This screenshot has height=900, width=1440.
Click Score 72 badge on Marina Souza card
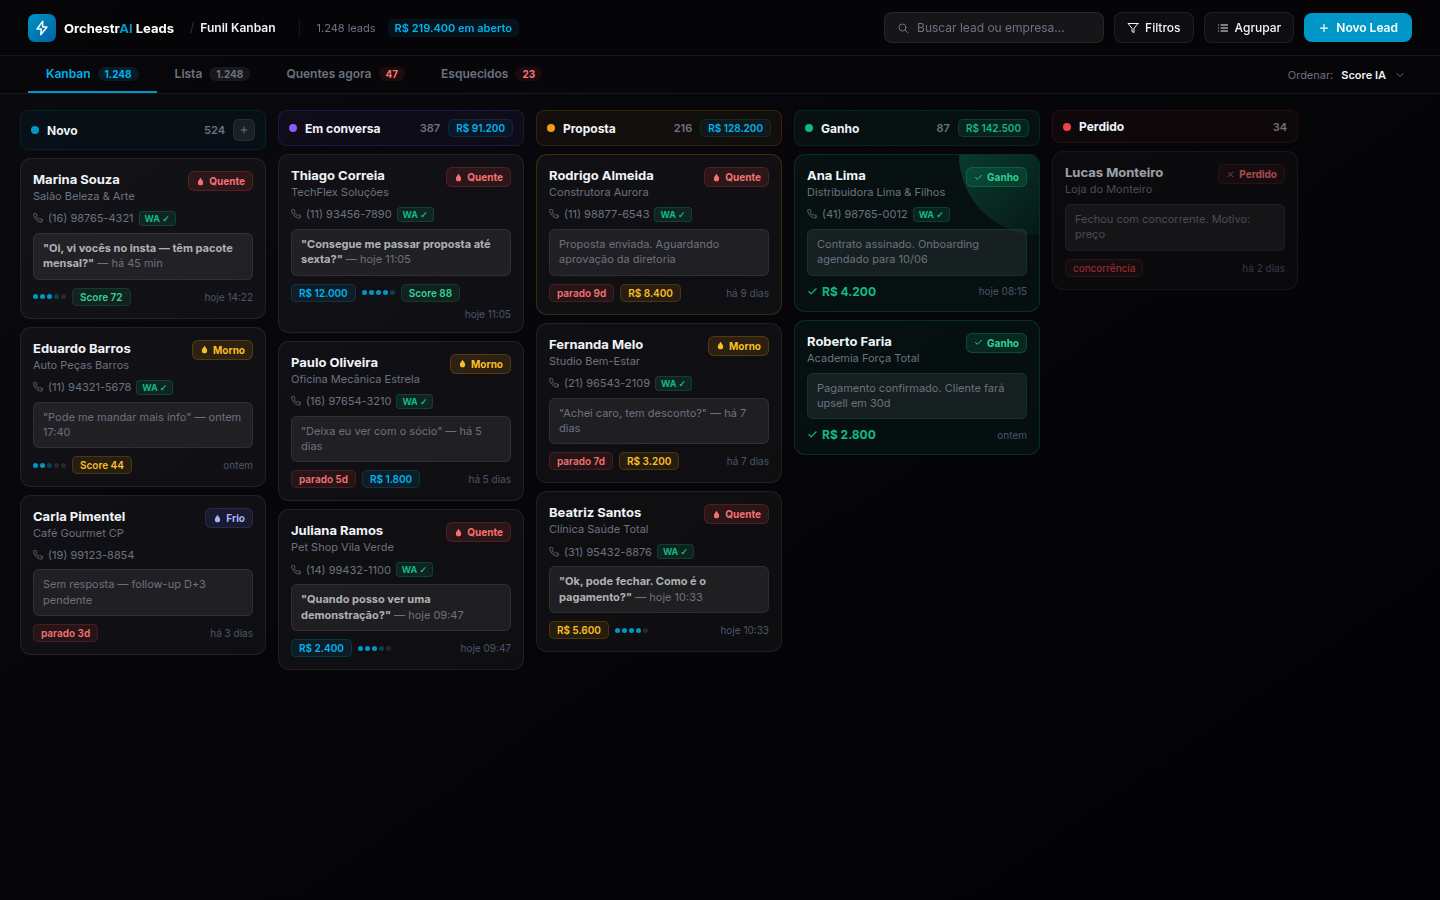point(101,297)
